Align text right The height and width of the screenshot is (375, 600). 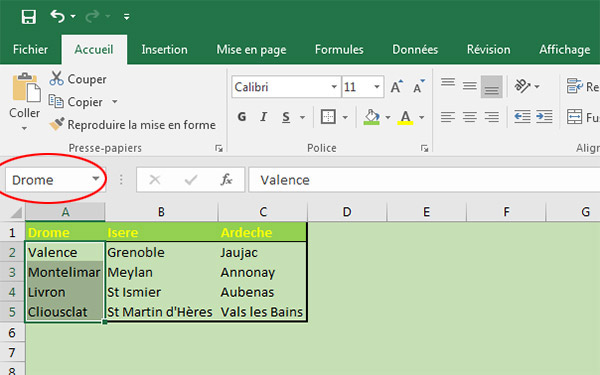click(x=492, y=117)
